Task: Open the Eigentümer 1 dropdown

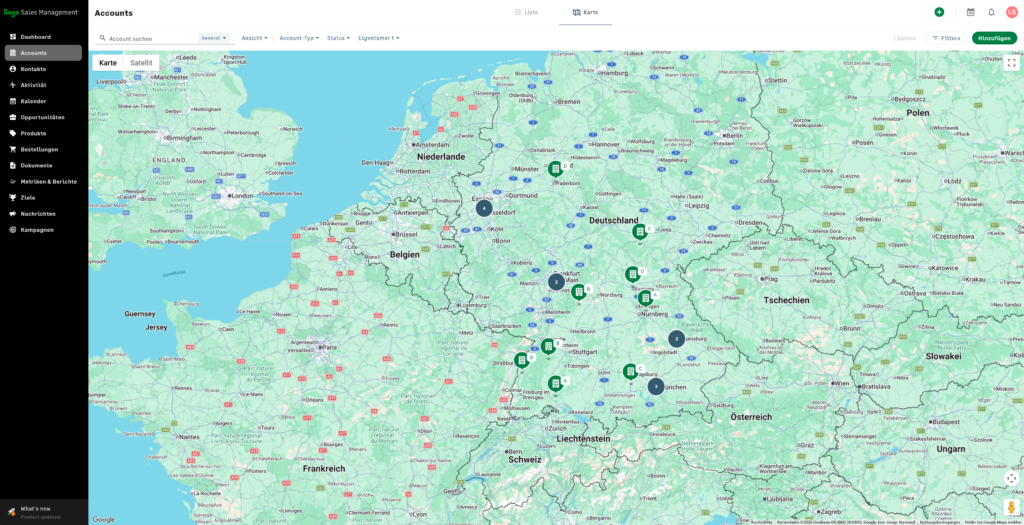Action: click(x=379, y=38)
